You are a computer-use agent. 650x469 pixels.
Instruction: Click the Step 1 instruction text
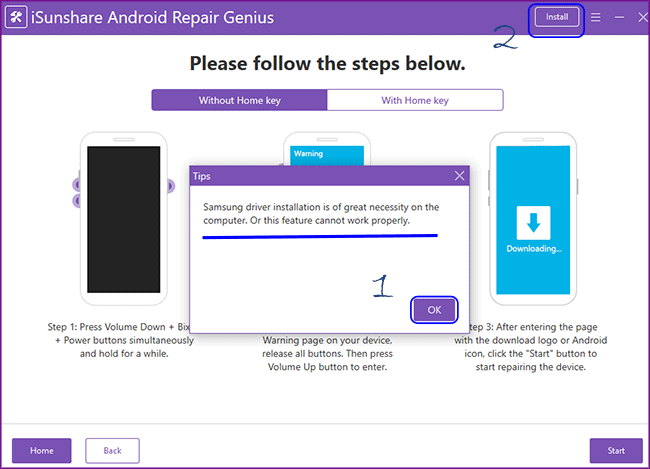[119, 340]
